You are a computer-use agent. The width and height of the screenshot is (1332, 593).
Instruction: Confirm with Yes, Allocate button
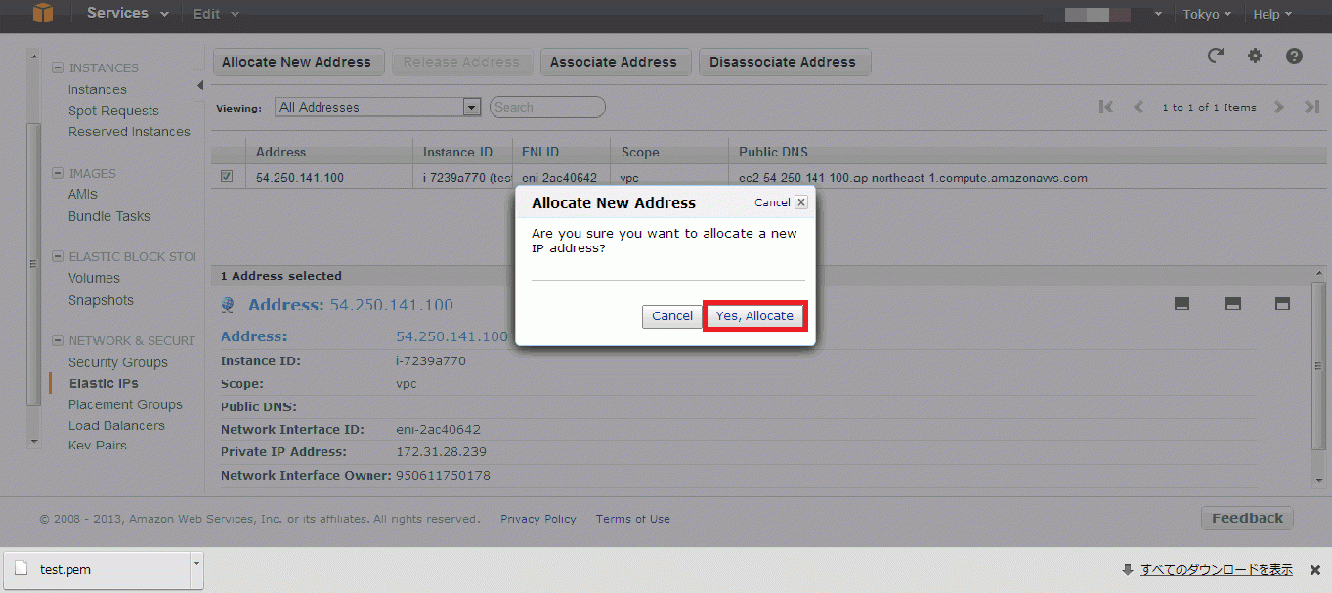(755, 316)
